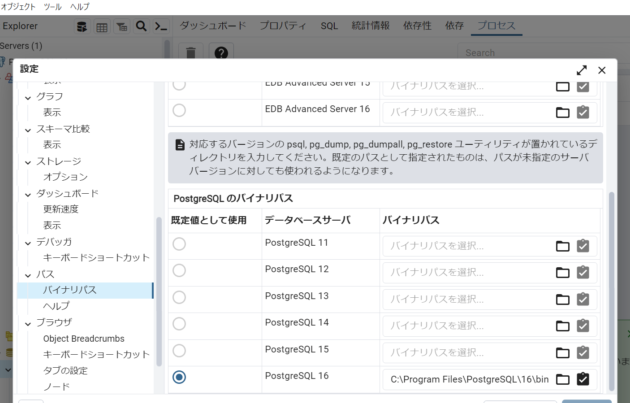This screenshot has width=630, height=403.
Task: Click the help question mark icon
Action: (221, 53)
